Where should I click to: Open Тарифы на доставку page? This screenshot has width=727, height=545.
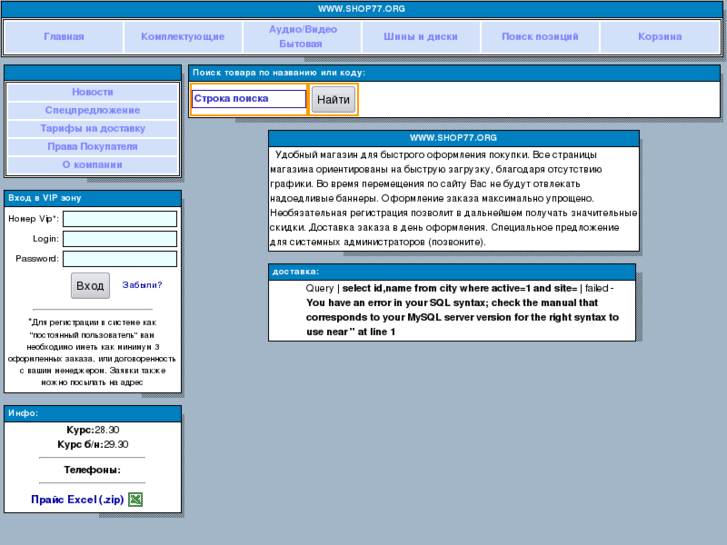point(93,128)
